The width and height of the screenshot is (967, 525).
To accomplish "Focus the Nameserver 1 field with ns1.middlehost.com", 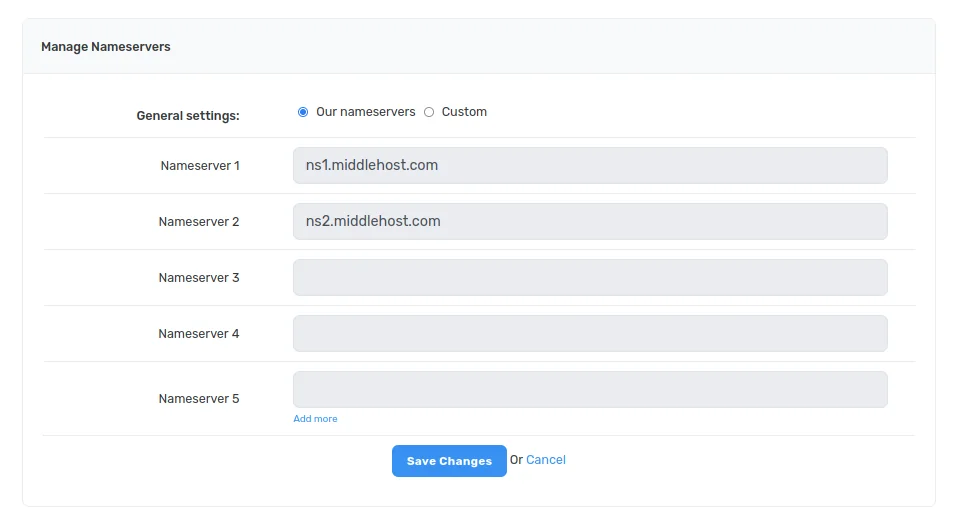I will 589,166.
